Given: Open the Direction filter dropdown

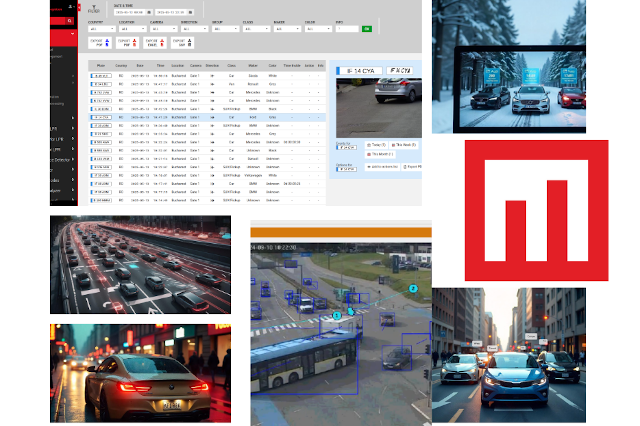Looking at the screenshot, I should click(195, 29).
